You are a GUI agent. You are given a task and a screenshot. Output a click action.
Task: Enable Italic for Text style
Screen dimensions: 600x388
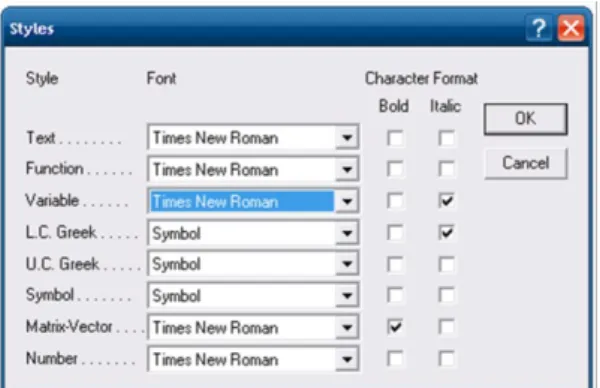[x=447, y=138]
